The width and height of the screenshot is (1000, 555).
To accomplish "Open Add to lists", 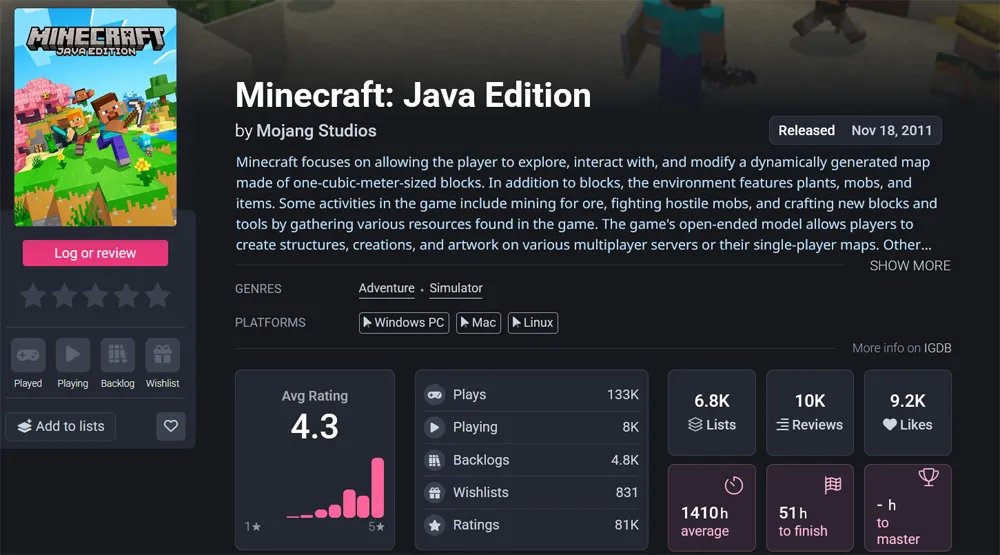I will 61,426.
